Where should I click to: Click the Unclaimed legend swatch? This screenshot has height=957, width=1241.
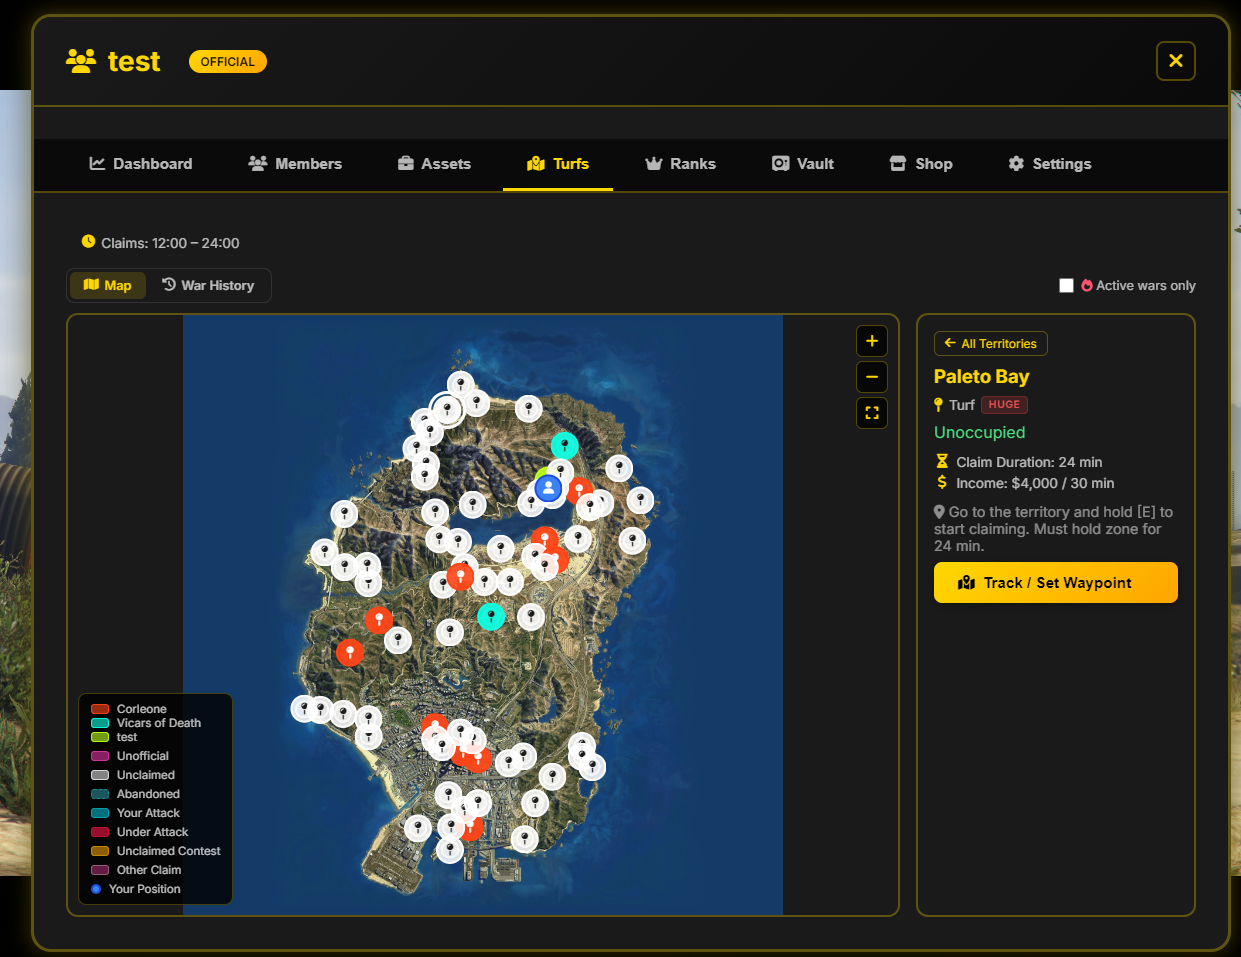coord(100,775)
